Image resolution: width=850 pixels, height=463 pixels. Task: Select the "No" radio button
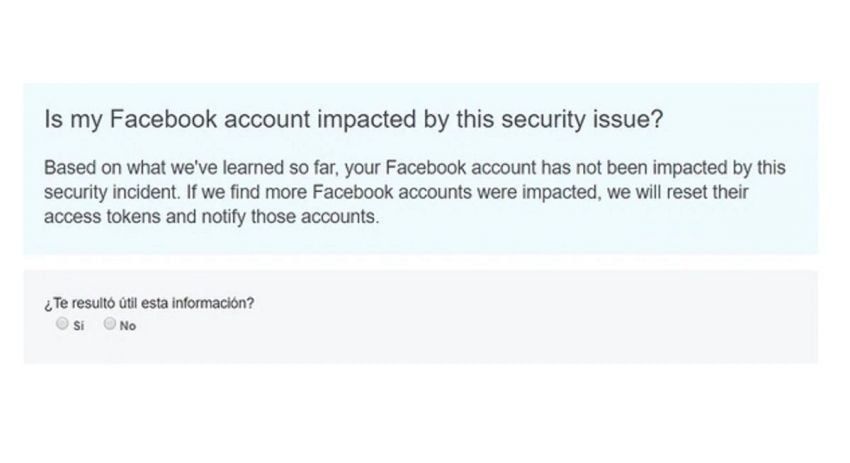110,324
